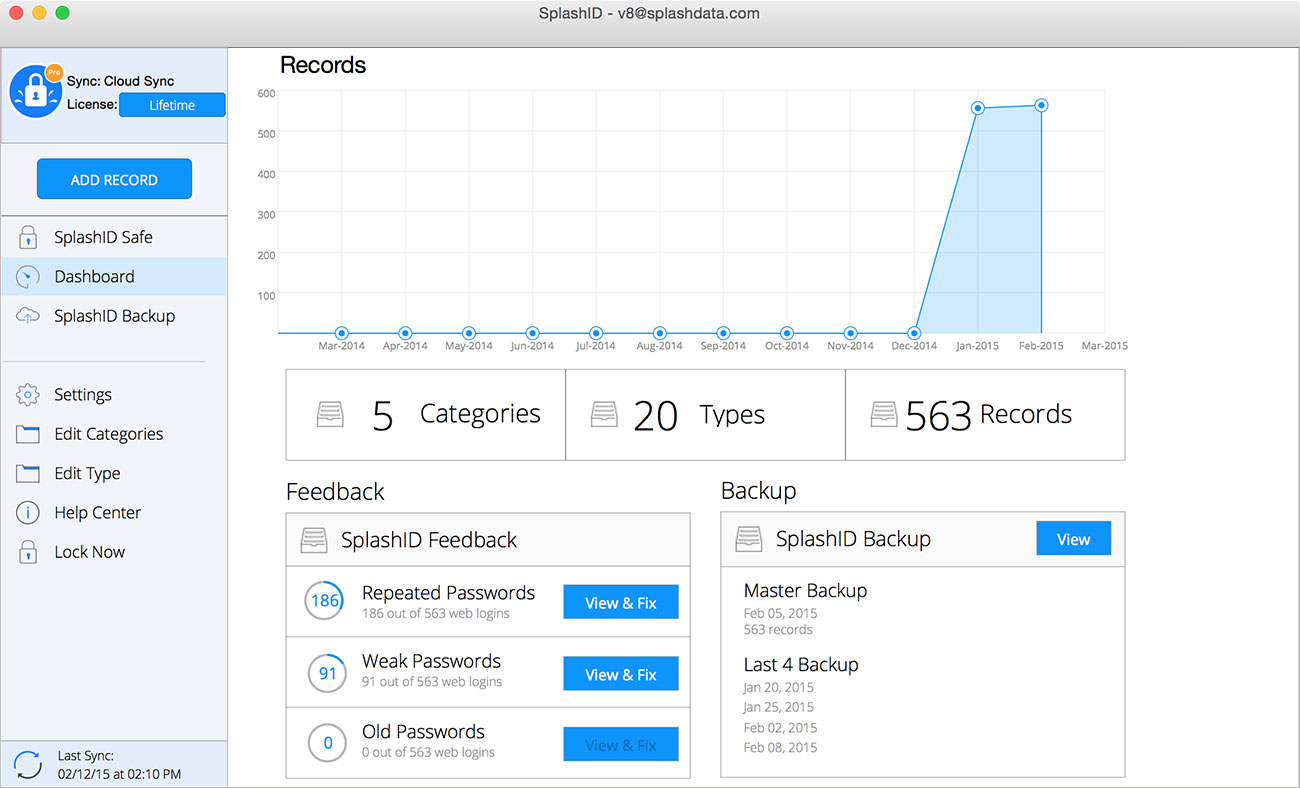Click the Lifetime license button
The image size is (1300, 788).
click(172, 105)
